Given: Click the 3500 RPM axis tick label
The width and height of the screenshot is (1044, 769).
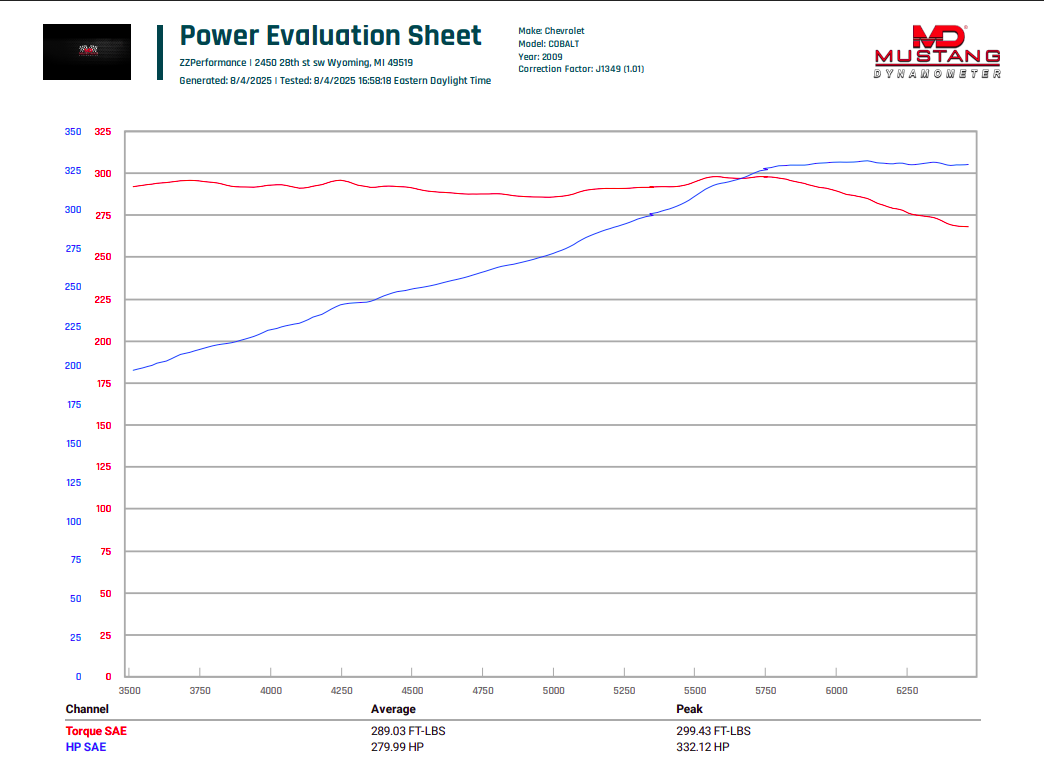Looking at the screenshot, I should (x=129, y=690).
